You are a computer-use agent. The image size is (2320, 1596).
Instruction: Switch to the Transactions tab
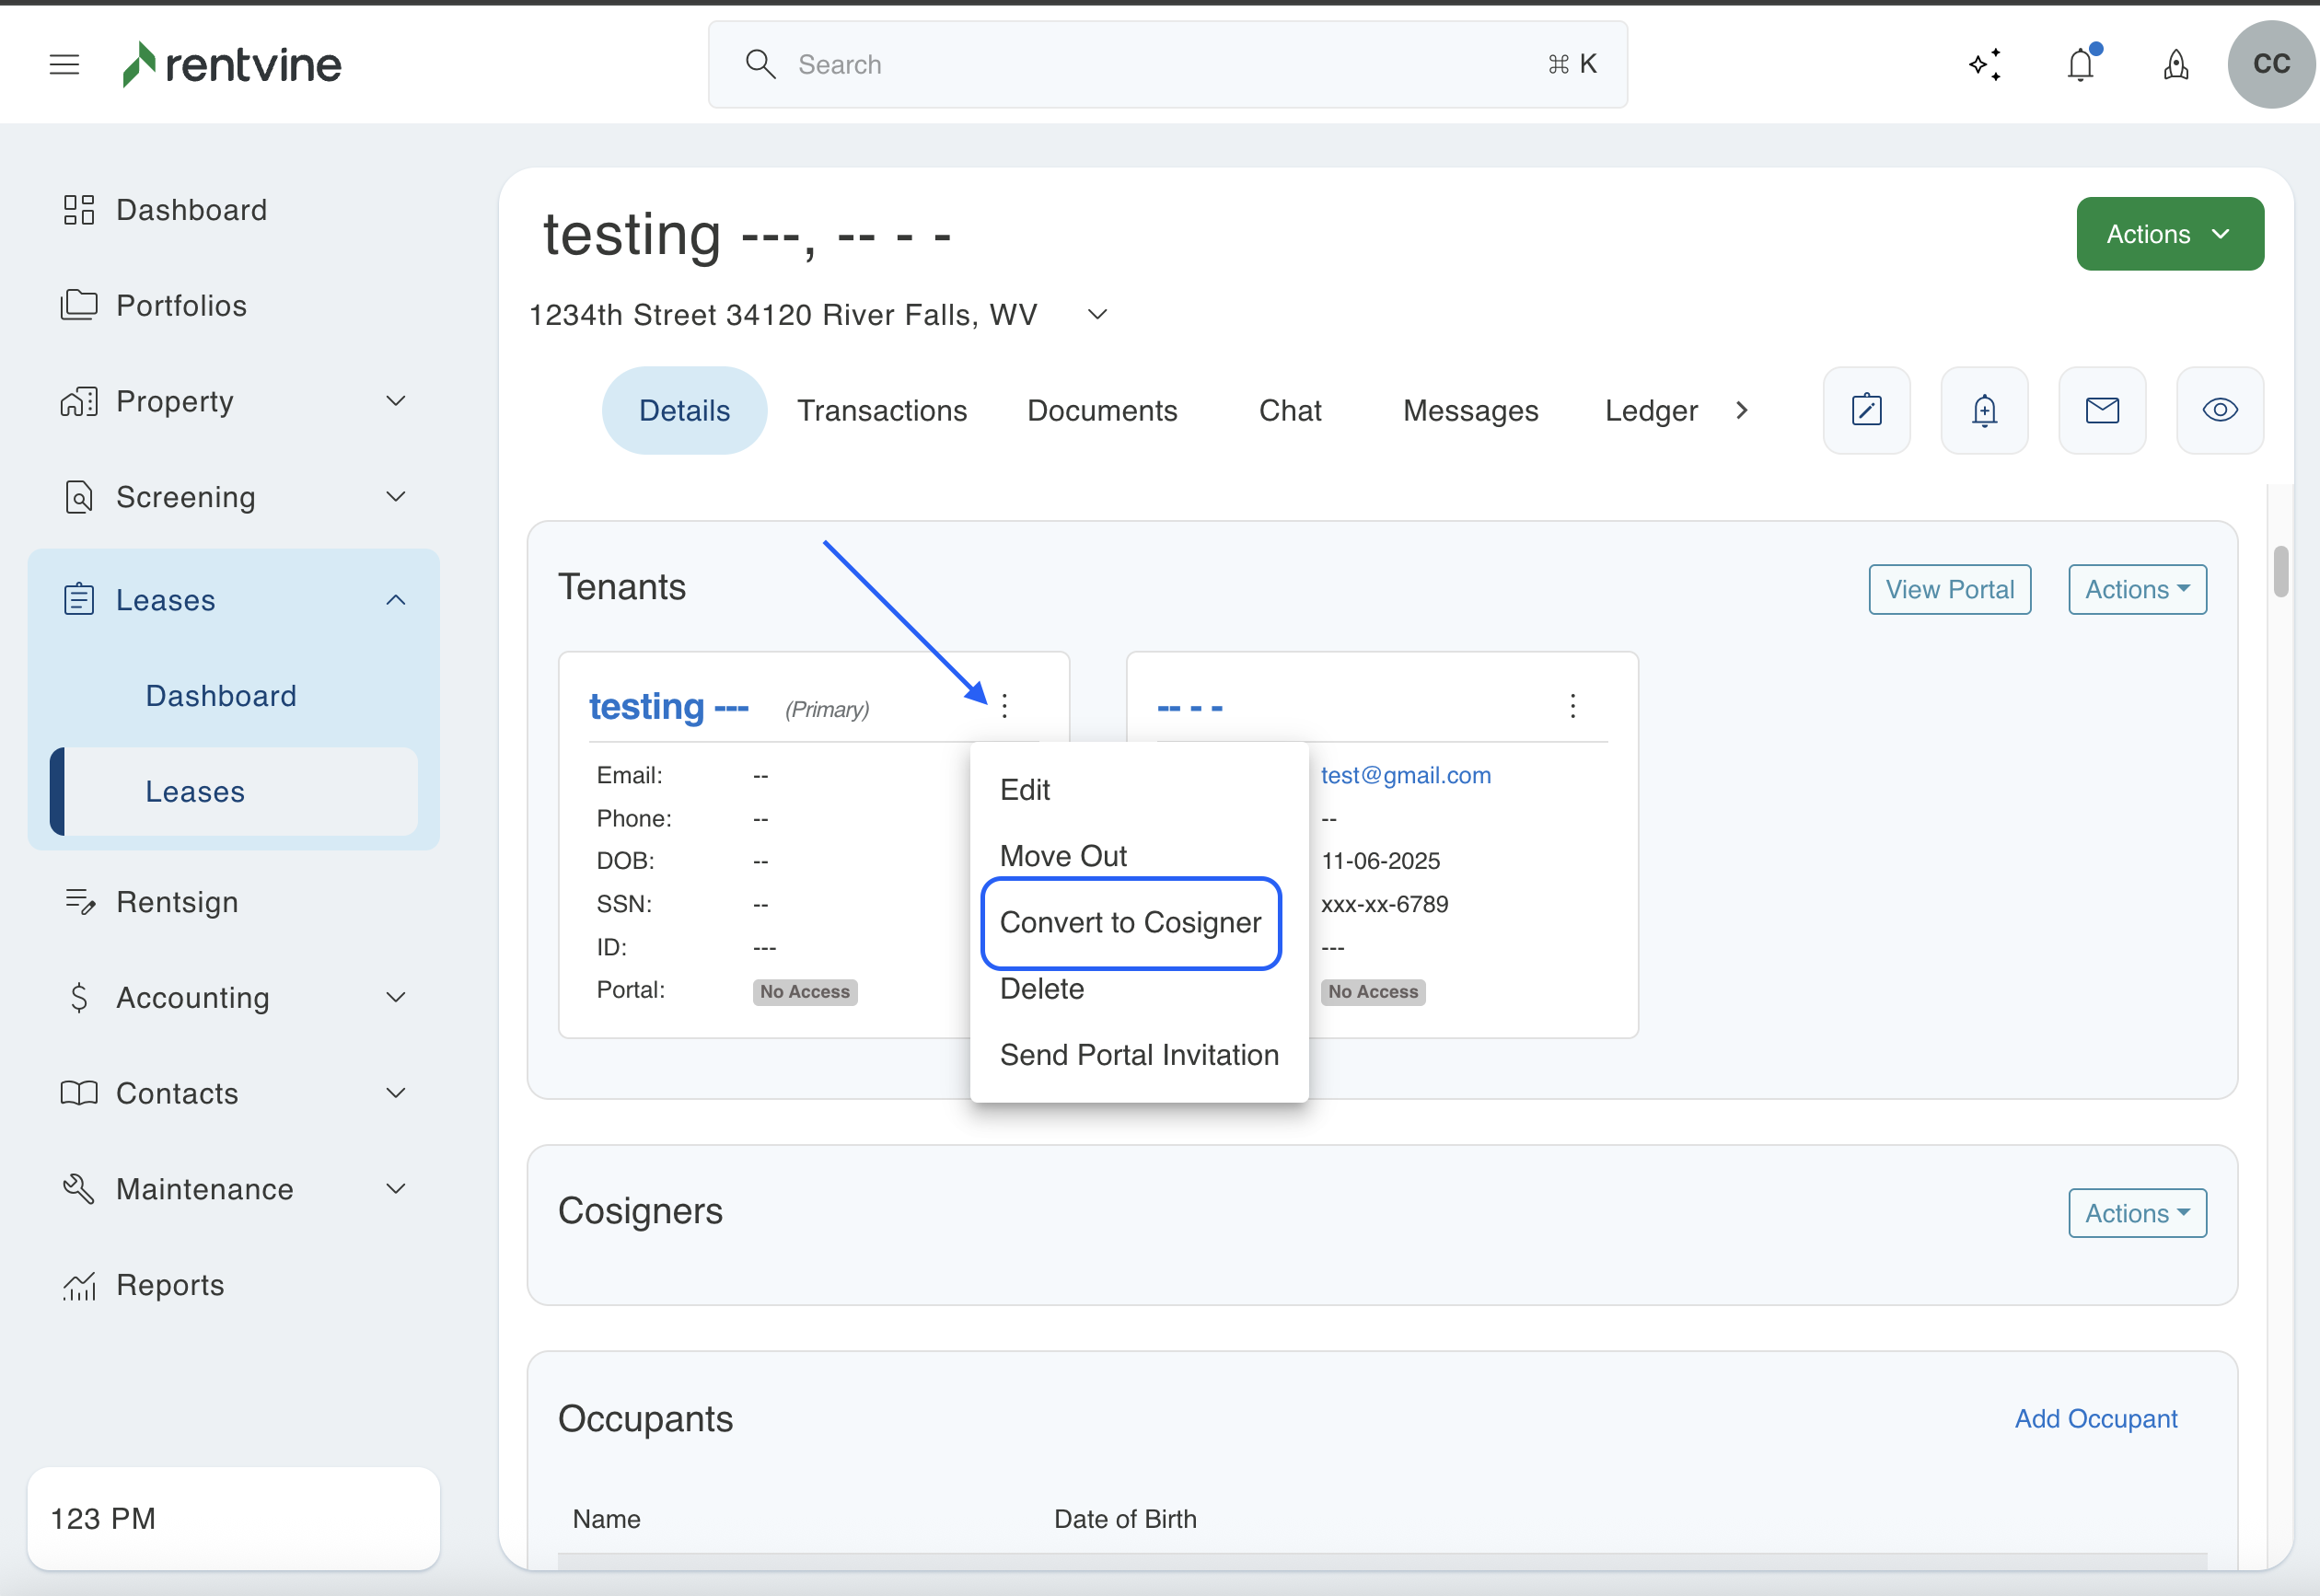[881, 411]
